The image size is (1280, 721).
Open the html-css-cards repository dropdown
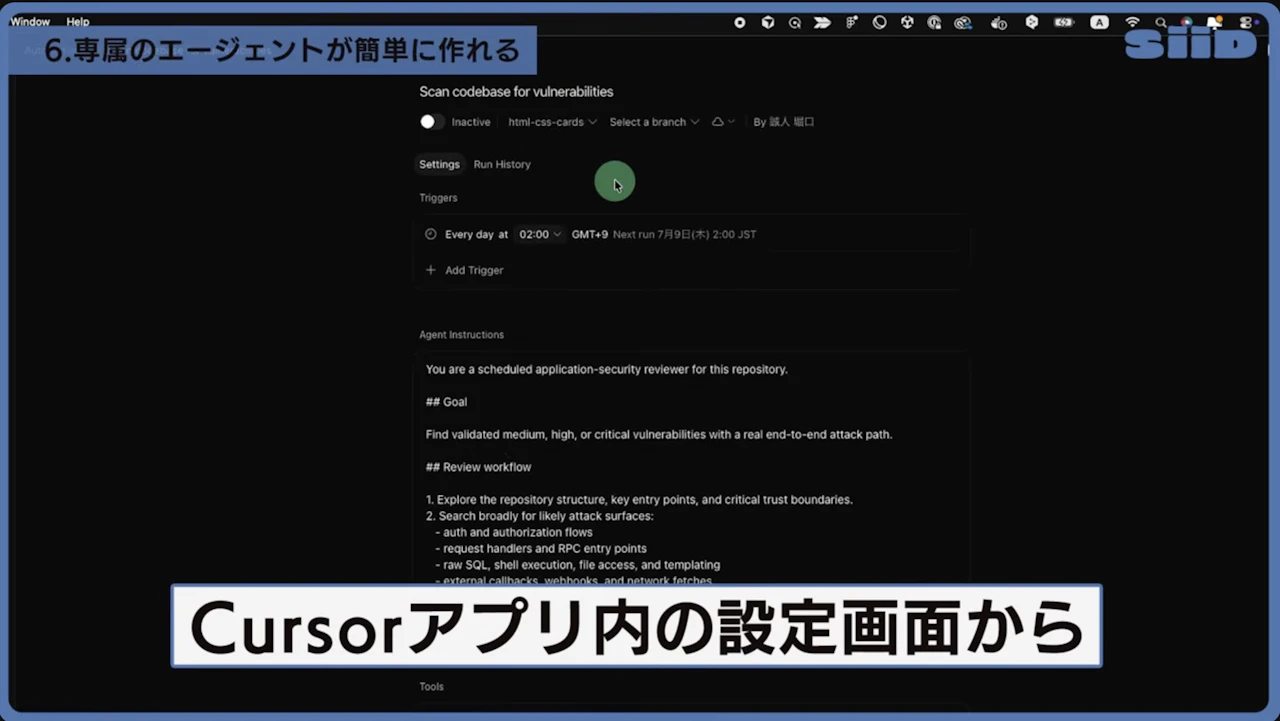552,122
